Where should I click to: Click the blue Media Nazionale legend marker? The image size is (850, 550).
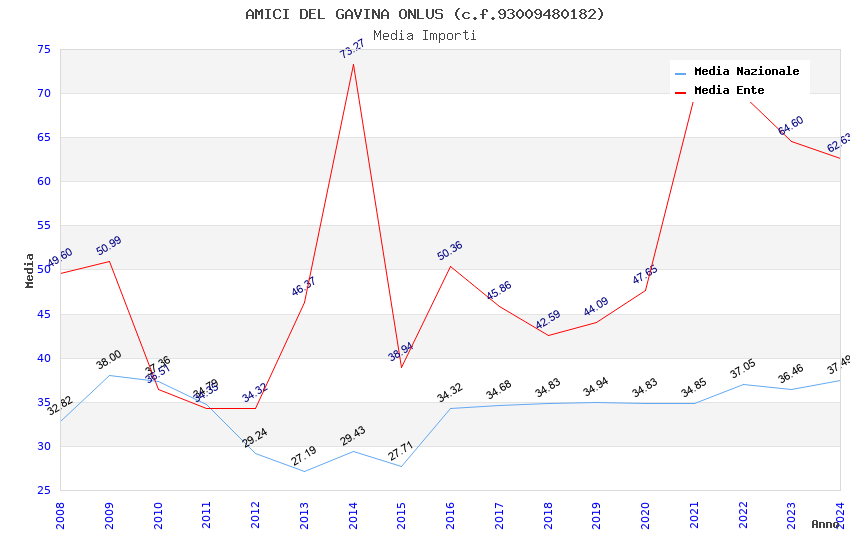681,73
